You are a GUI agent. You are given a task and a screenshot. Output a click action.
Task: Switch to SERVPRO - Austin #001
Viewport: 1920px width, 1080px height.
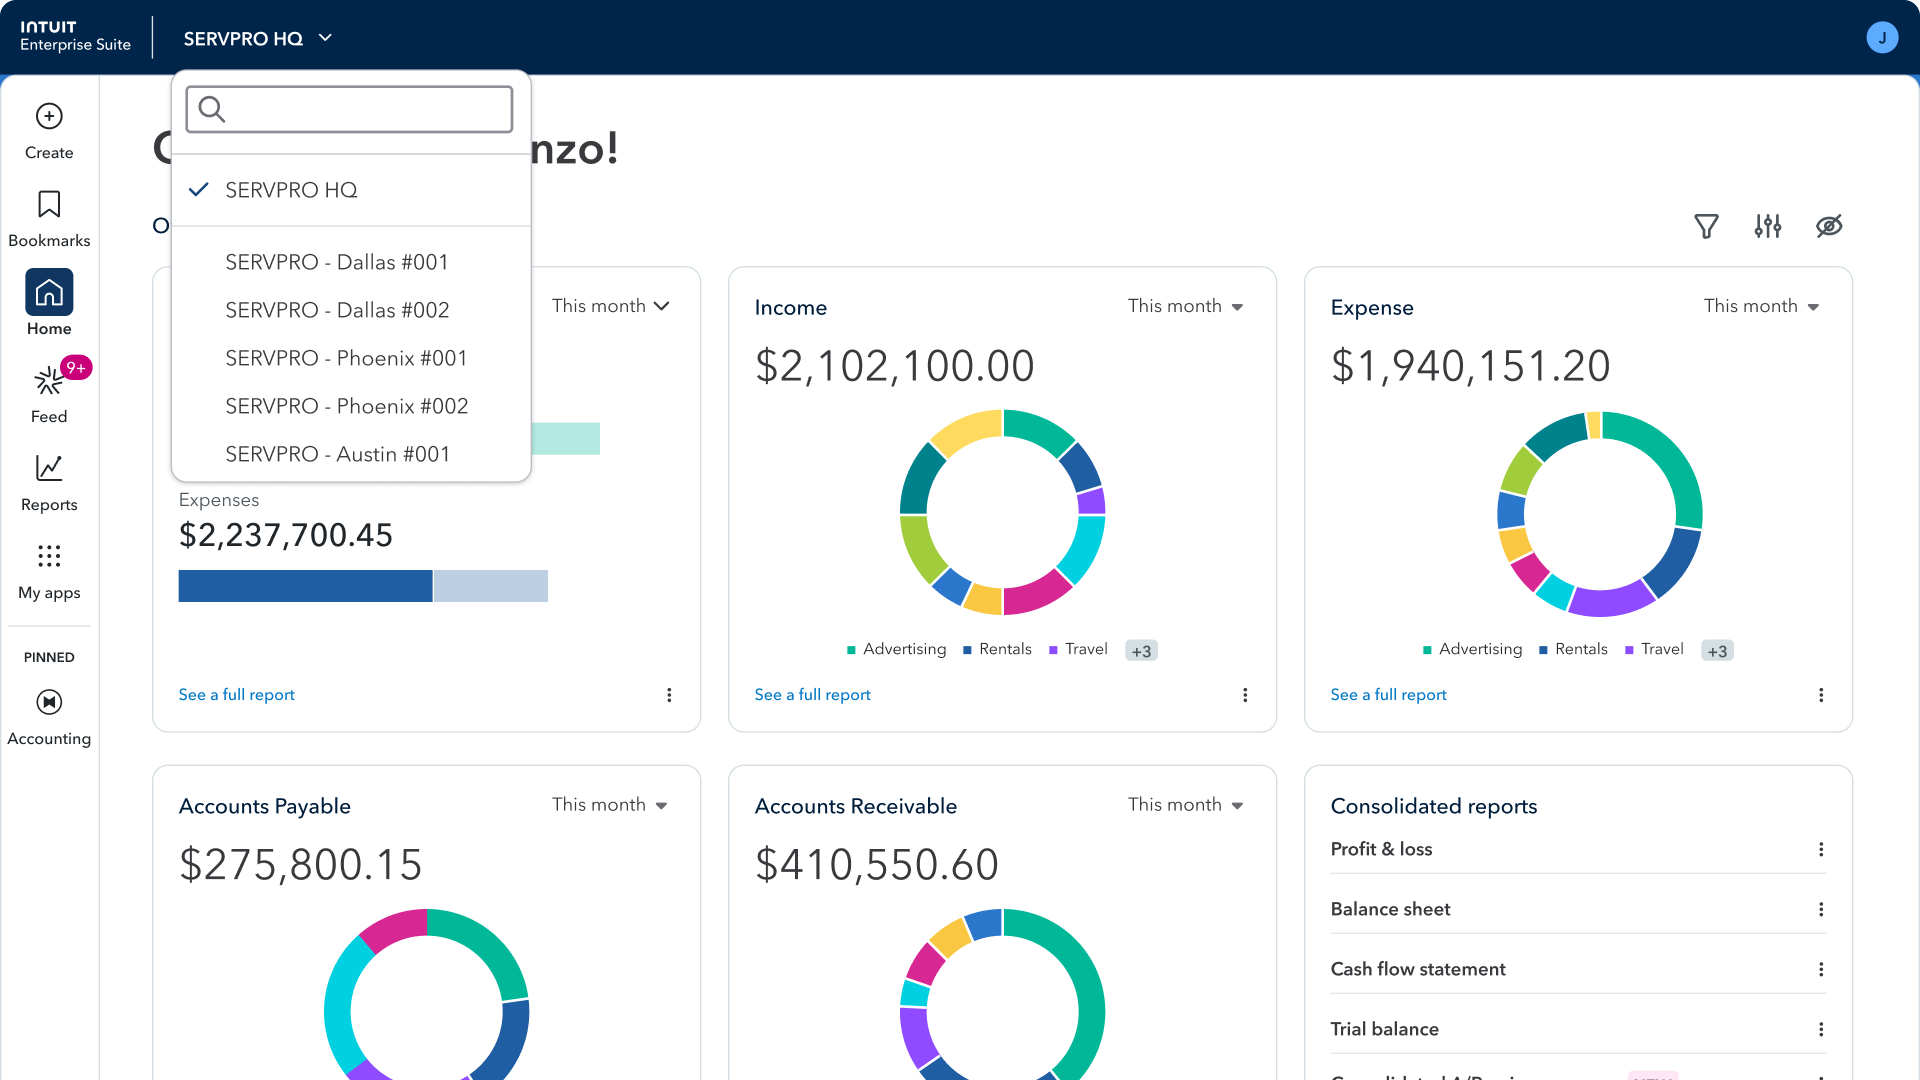click(351, 454)
